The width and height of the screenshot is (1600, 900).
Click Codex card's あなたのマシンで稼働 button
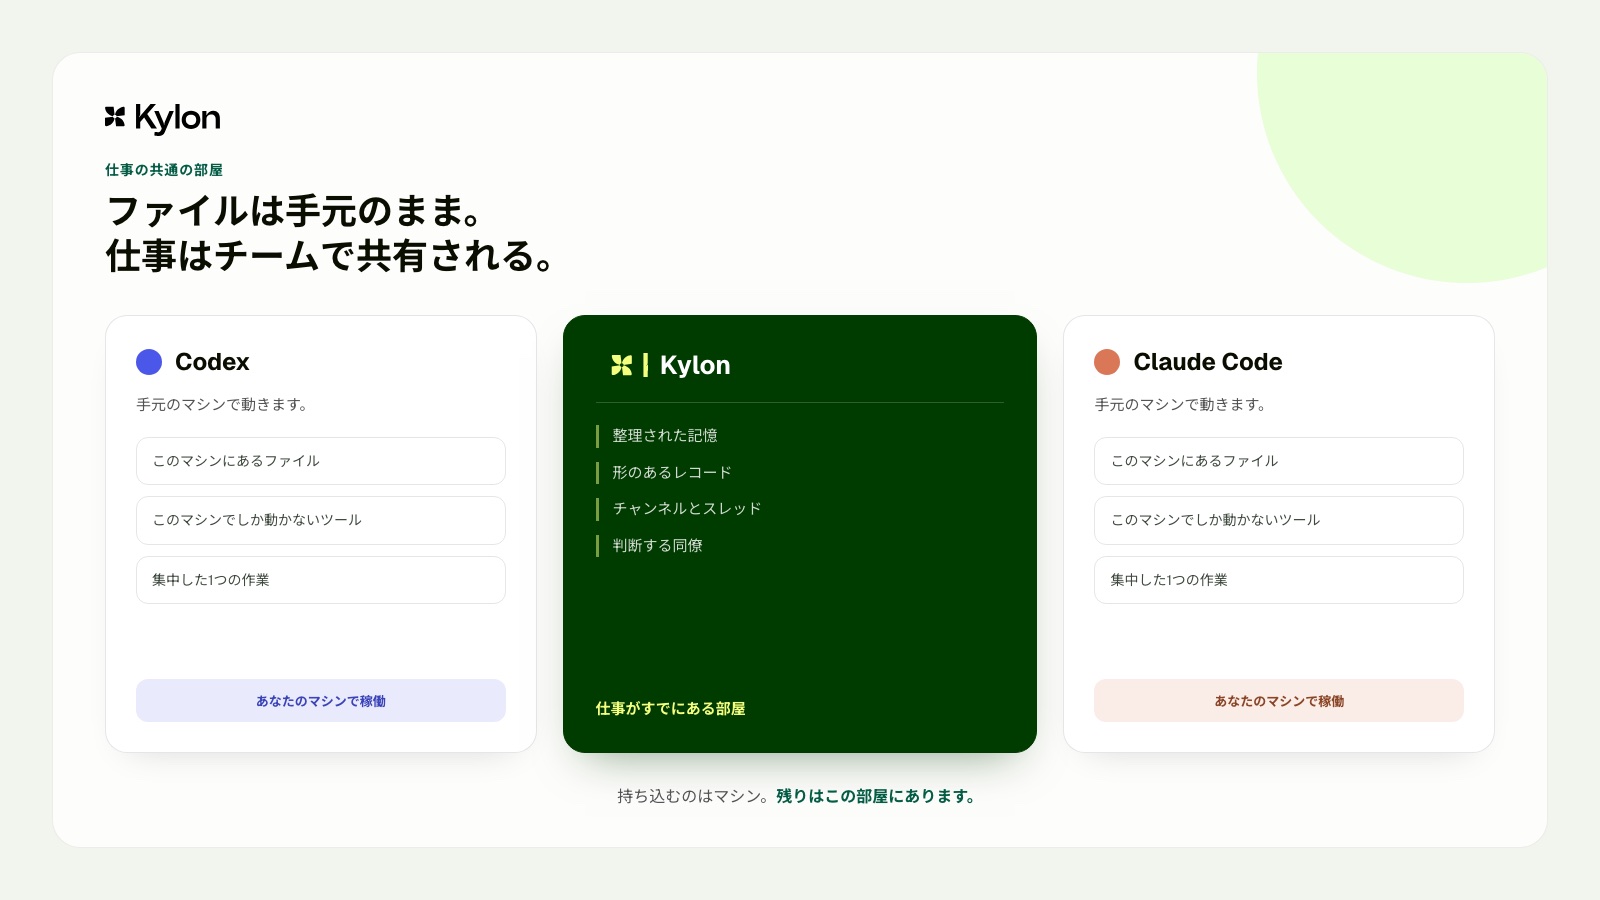tap(321, 701)
